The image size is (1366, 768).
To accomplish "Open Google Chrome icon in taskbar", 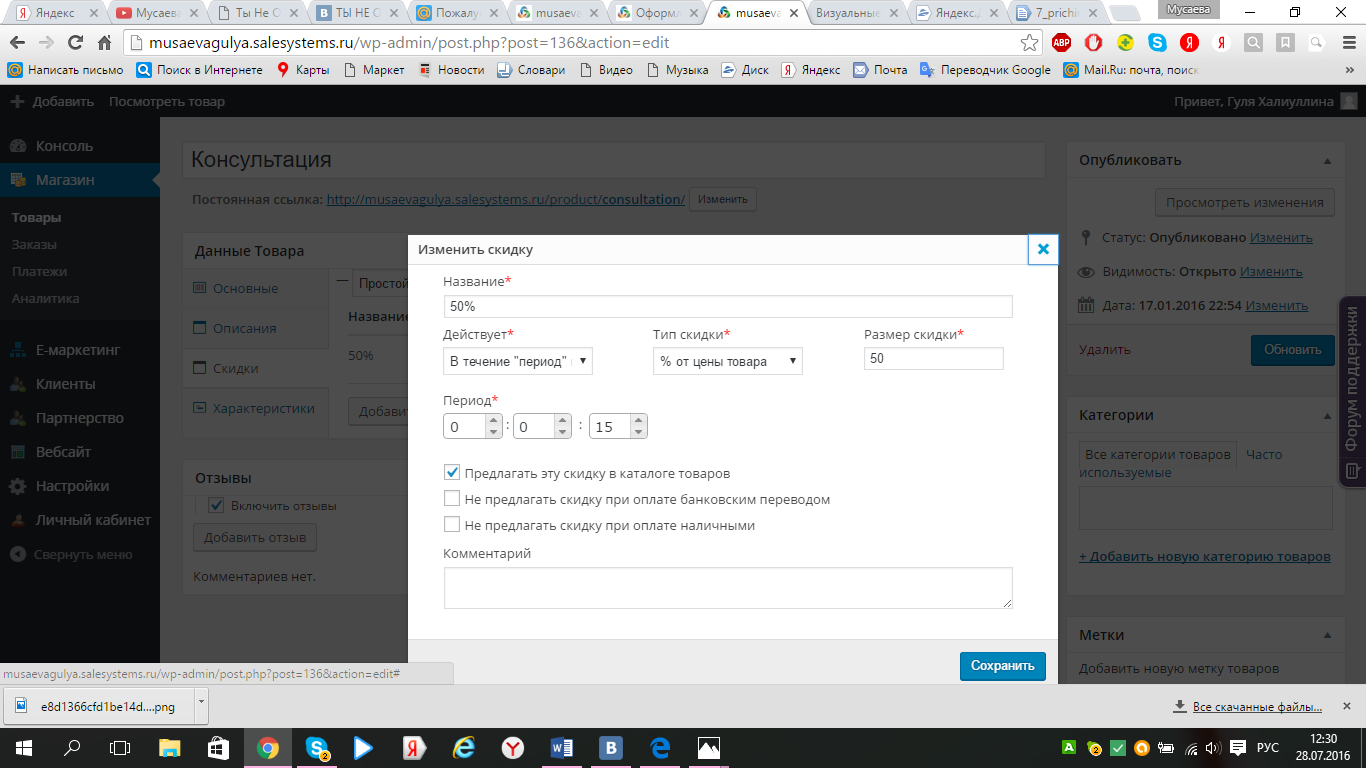I will click(x=267, y=748).
